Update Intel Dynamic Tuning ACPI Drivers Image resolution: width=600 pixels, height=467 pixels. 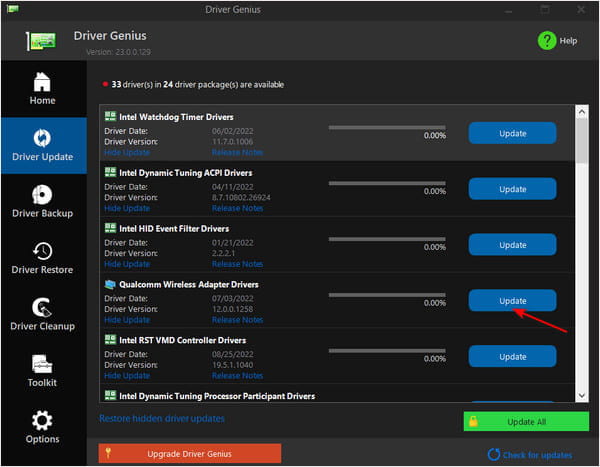(512, 189)
